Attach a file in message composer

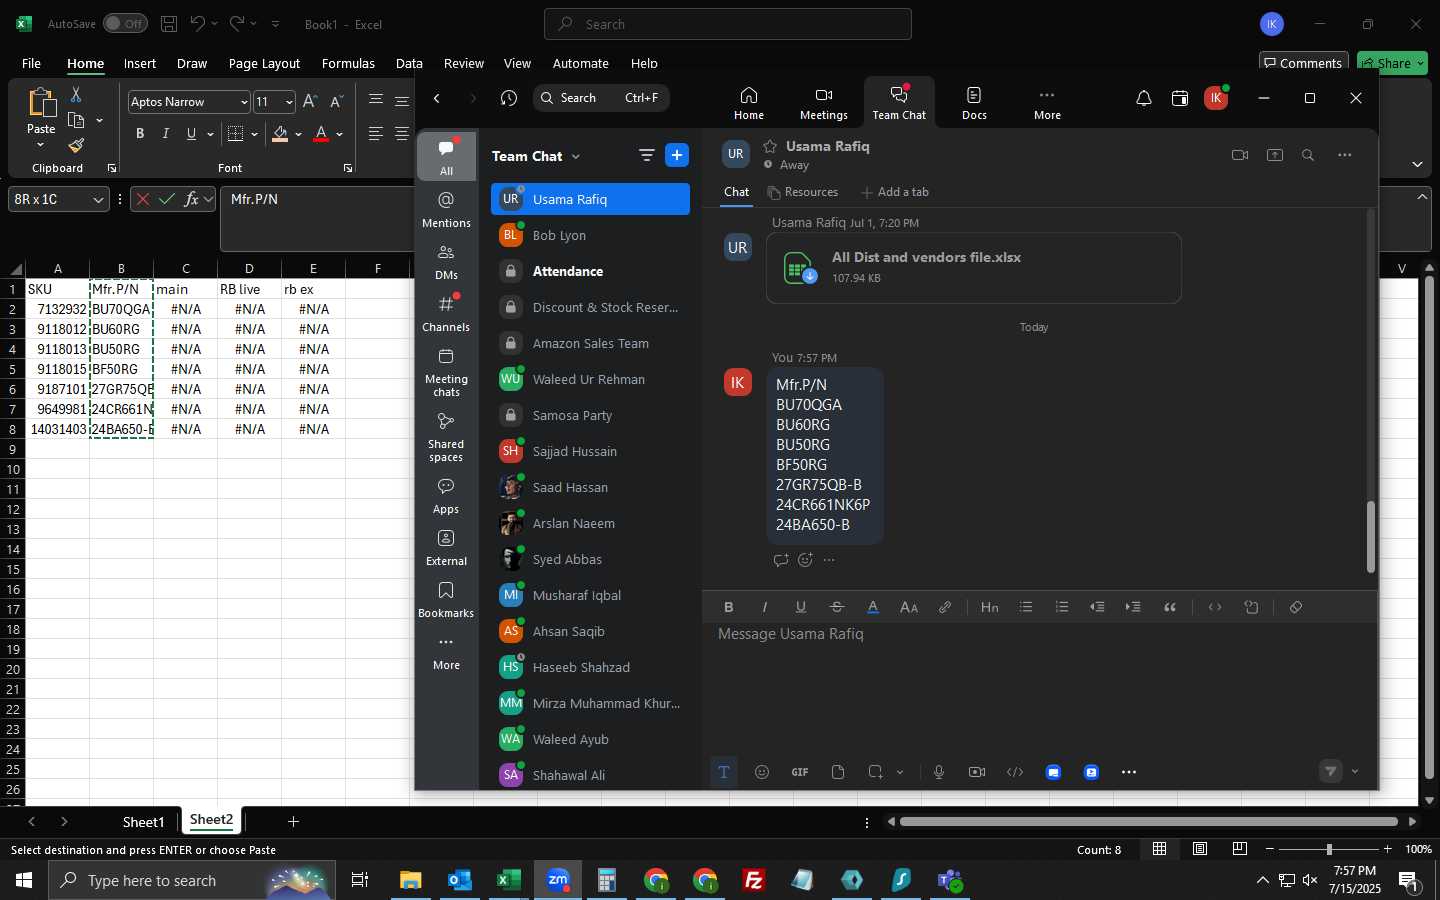pyautogui.click(x=838, y=772)
